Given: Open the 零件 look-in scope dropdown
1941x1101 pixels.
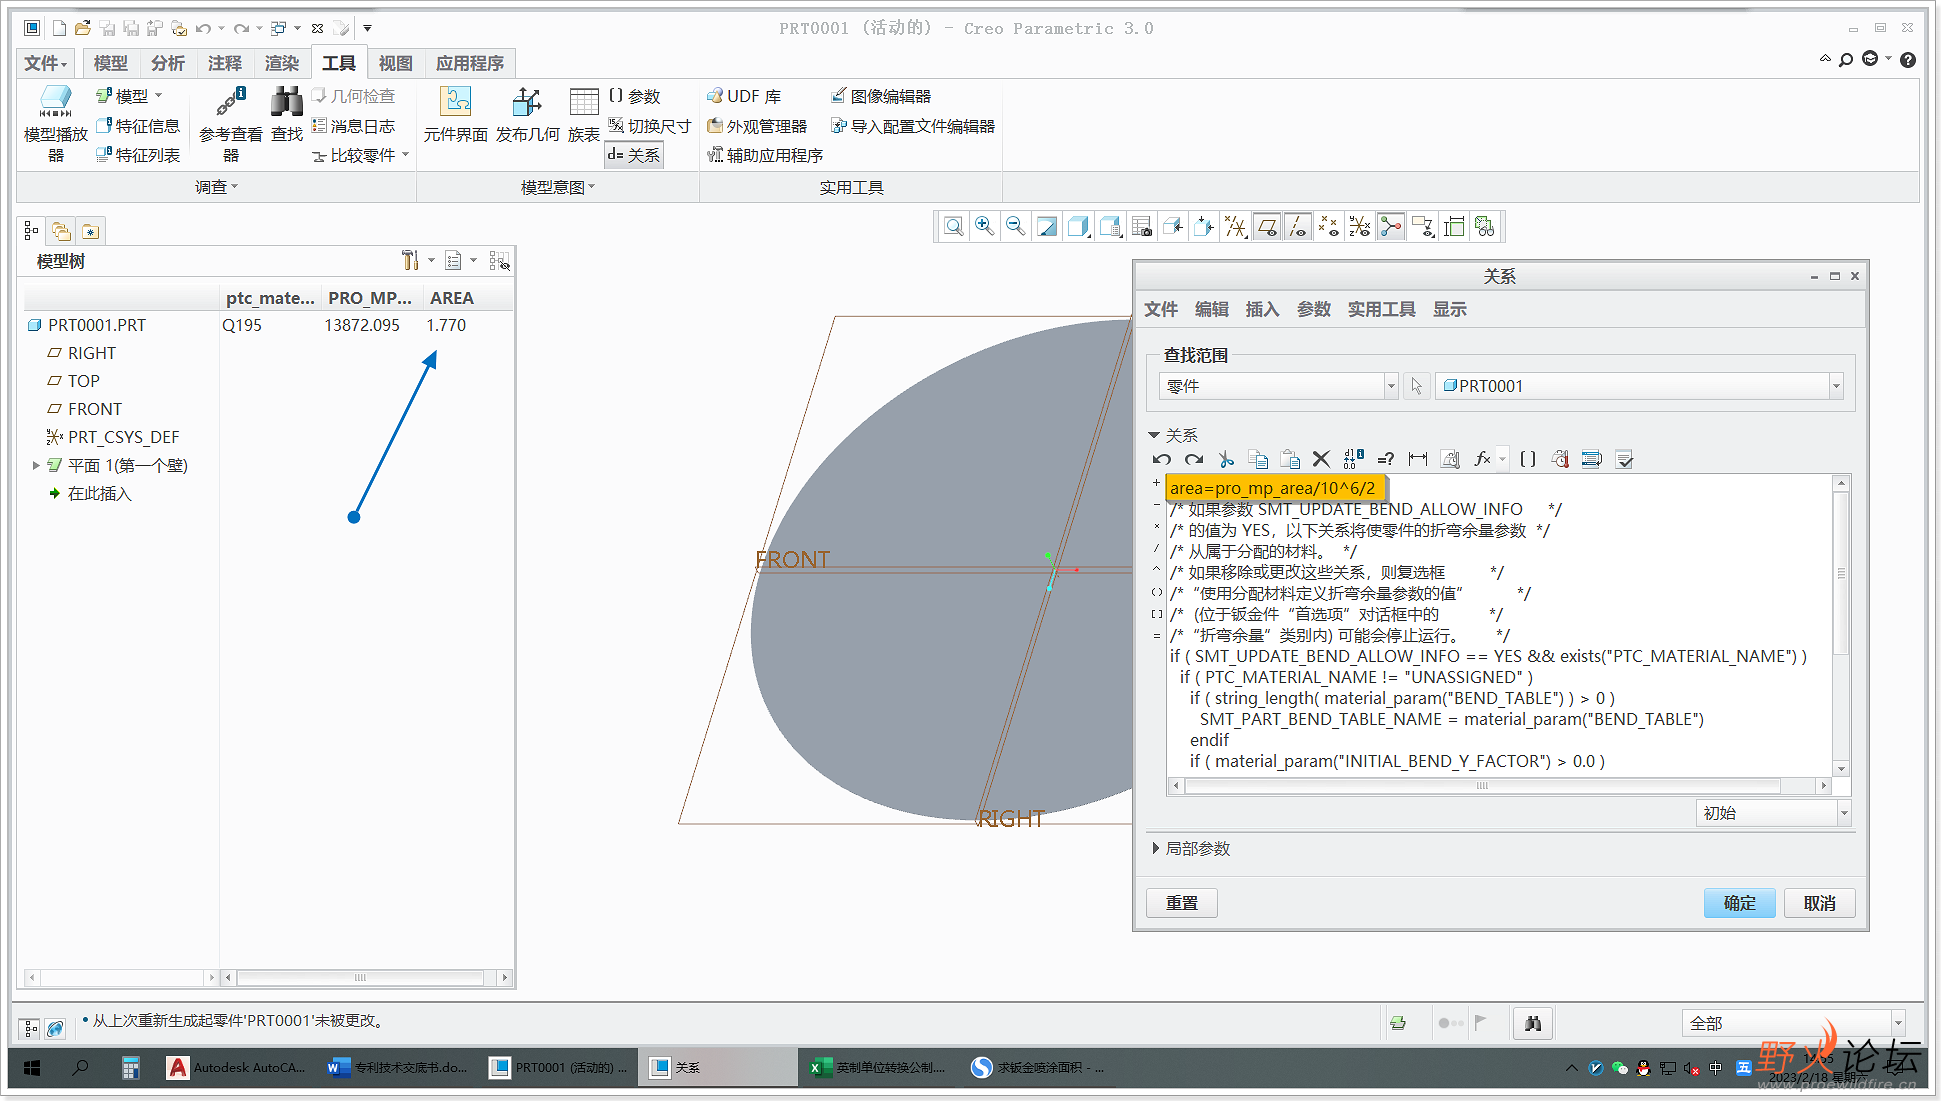Looking at the screenshot, I should [1279, 386].
